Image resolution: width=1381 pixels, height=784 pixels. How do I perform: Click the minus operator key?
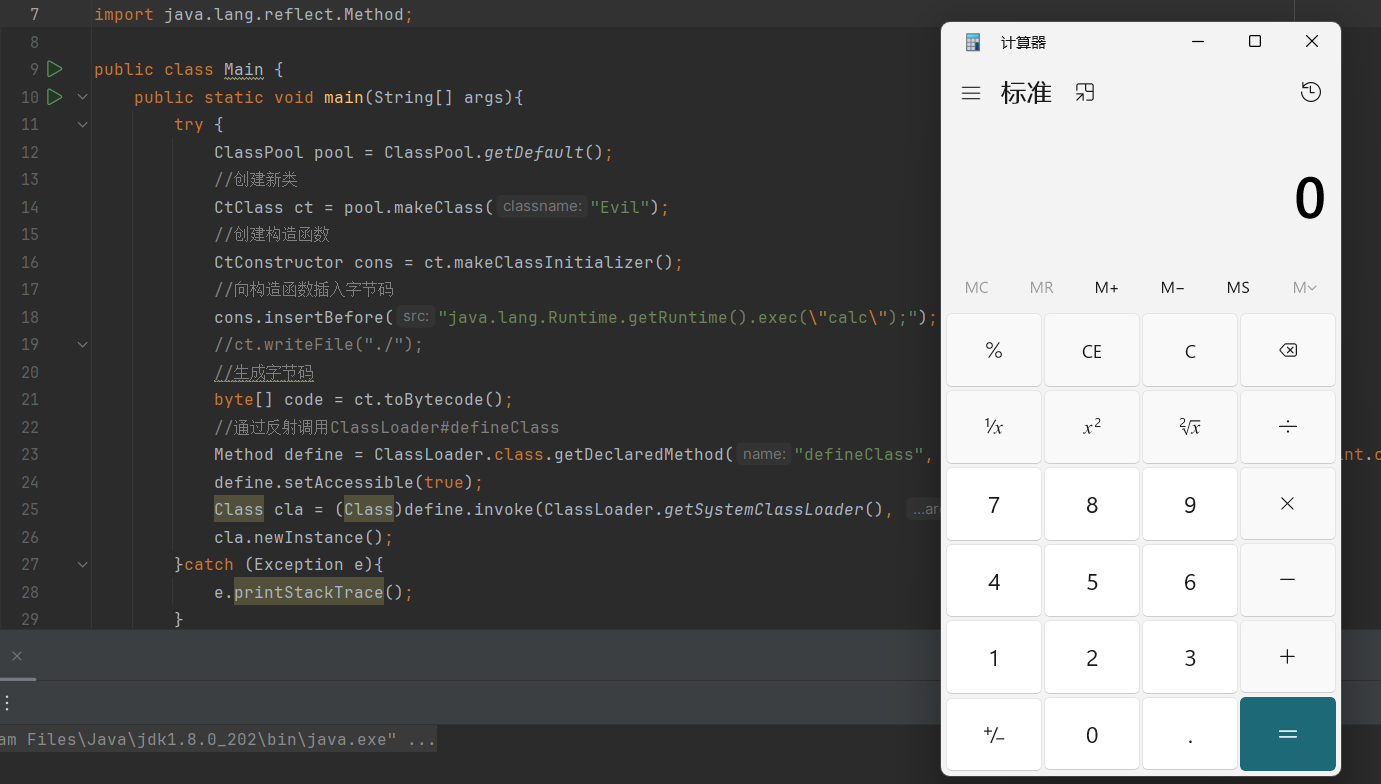[x=1288, y=581]
